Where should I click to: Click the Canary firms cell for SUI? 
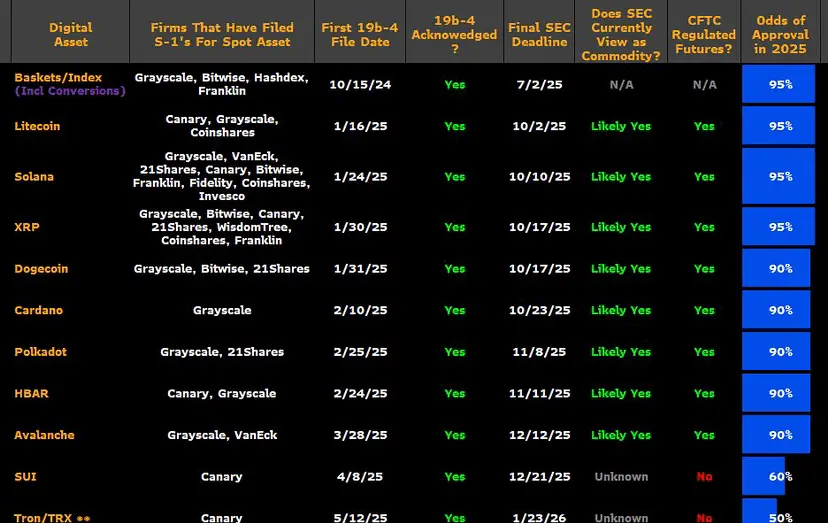(x=222, y=477)
